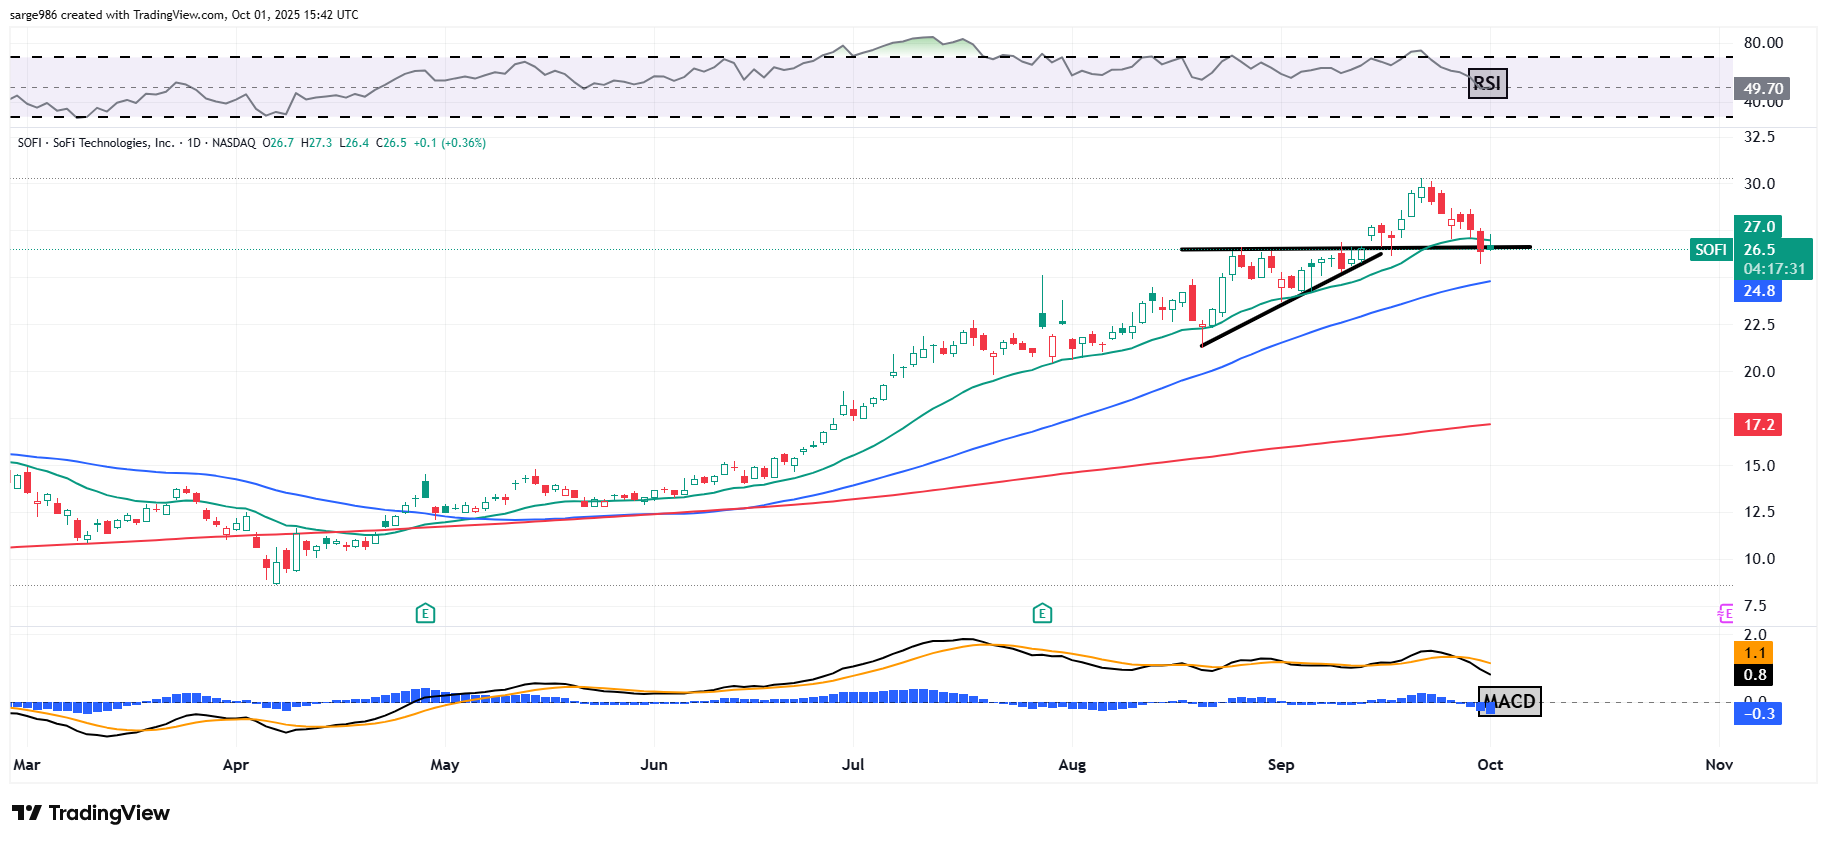Click the late-April earnings E marker
The width and height of the screenshot is (1827, 843).
(425, 613)
